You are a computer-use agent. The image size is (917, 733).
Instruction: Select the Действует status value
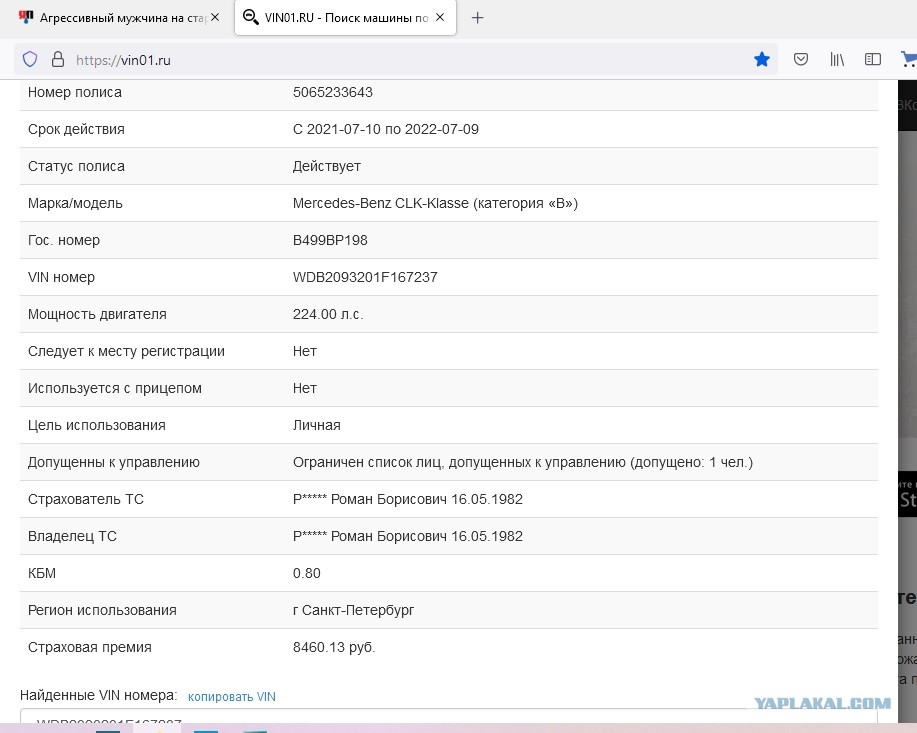(x=326, y=166)
